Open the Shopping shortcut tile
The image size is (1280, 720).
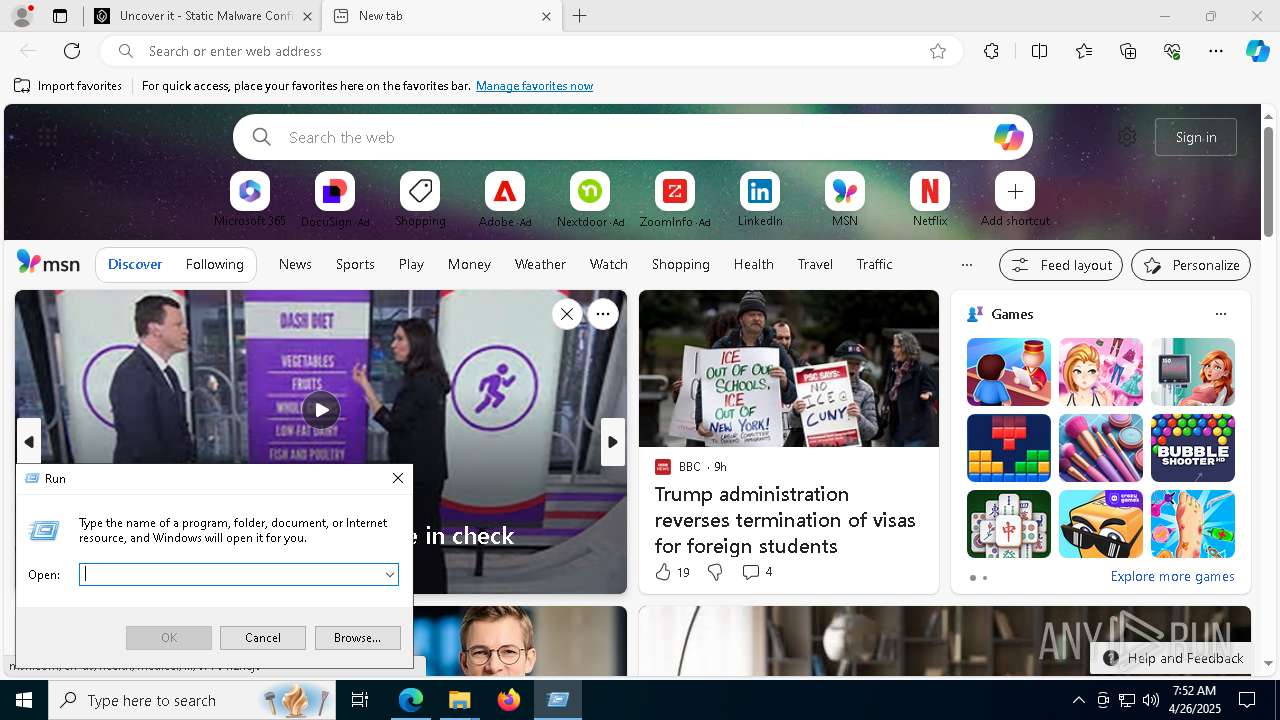pos(420,191)
